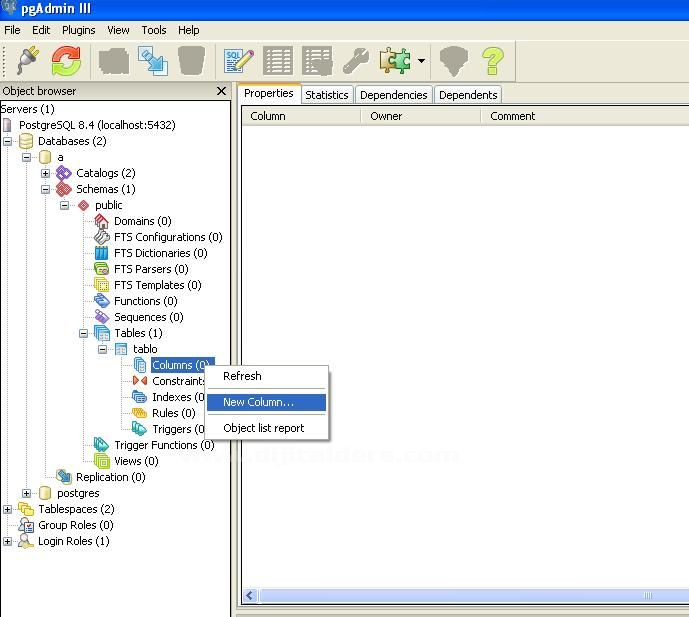The height and width of the screenshot is (617, 689).
Task: Select the Constraints node icon
Action: tap(140, 381)
